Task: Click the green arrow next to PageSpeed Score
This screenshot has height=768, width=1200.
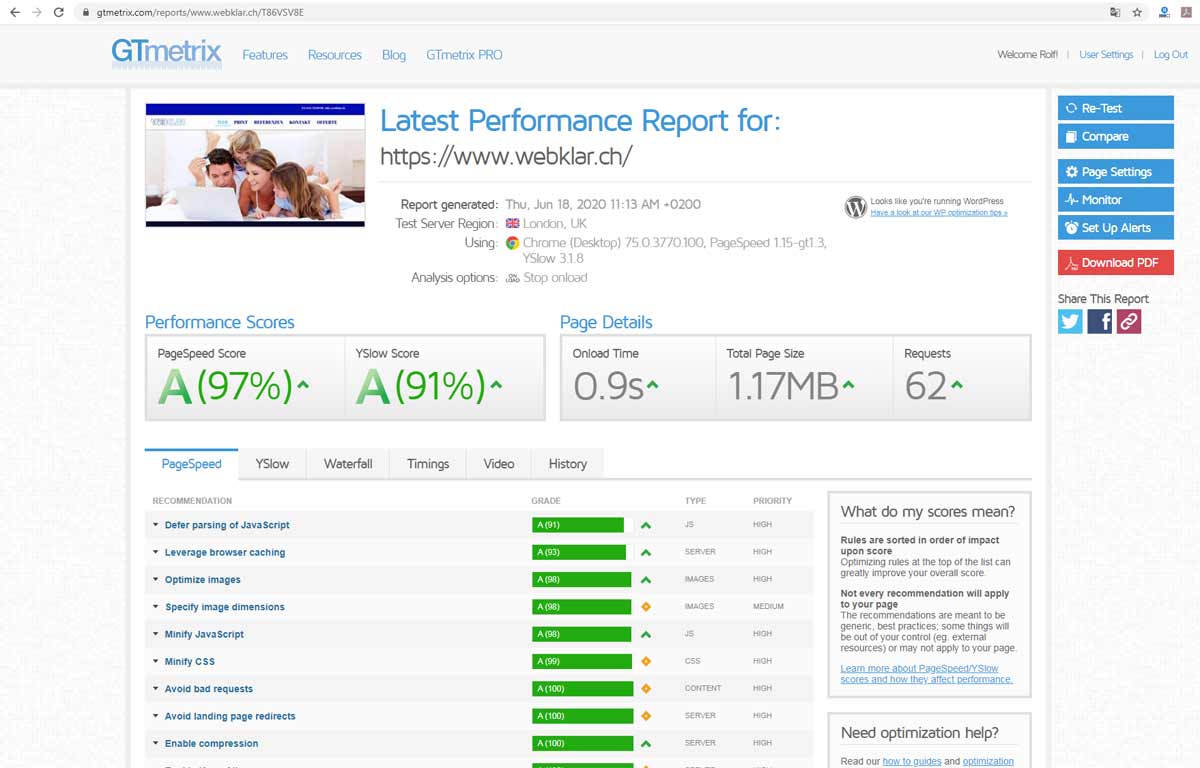Action: pyautogui.click(x=303, y=385)
